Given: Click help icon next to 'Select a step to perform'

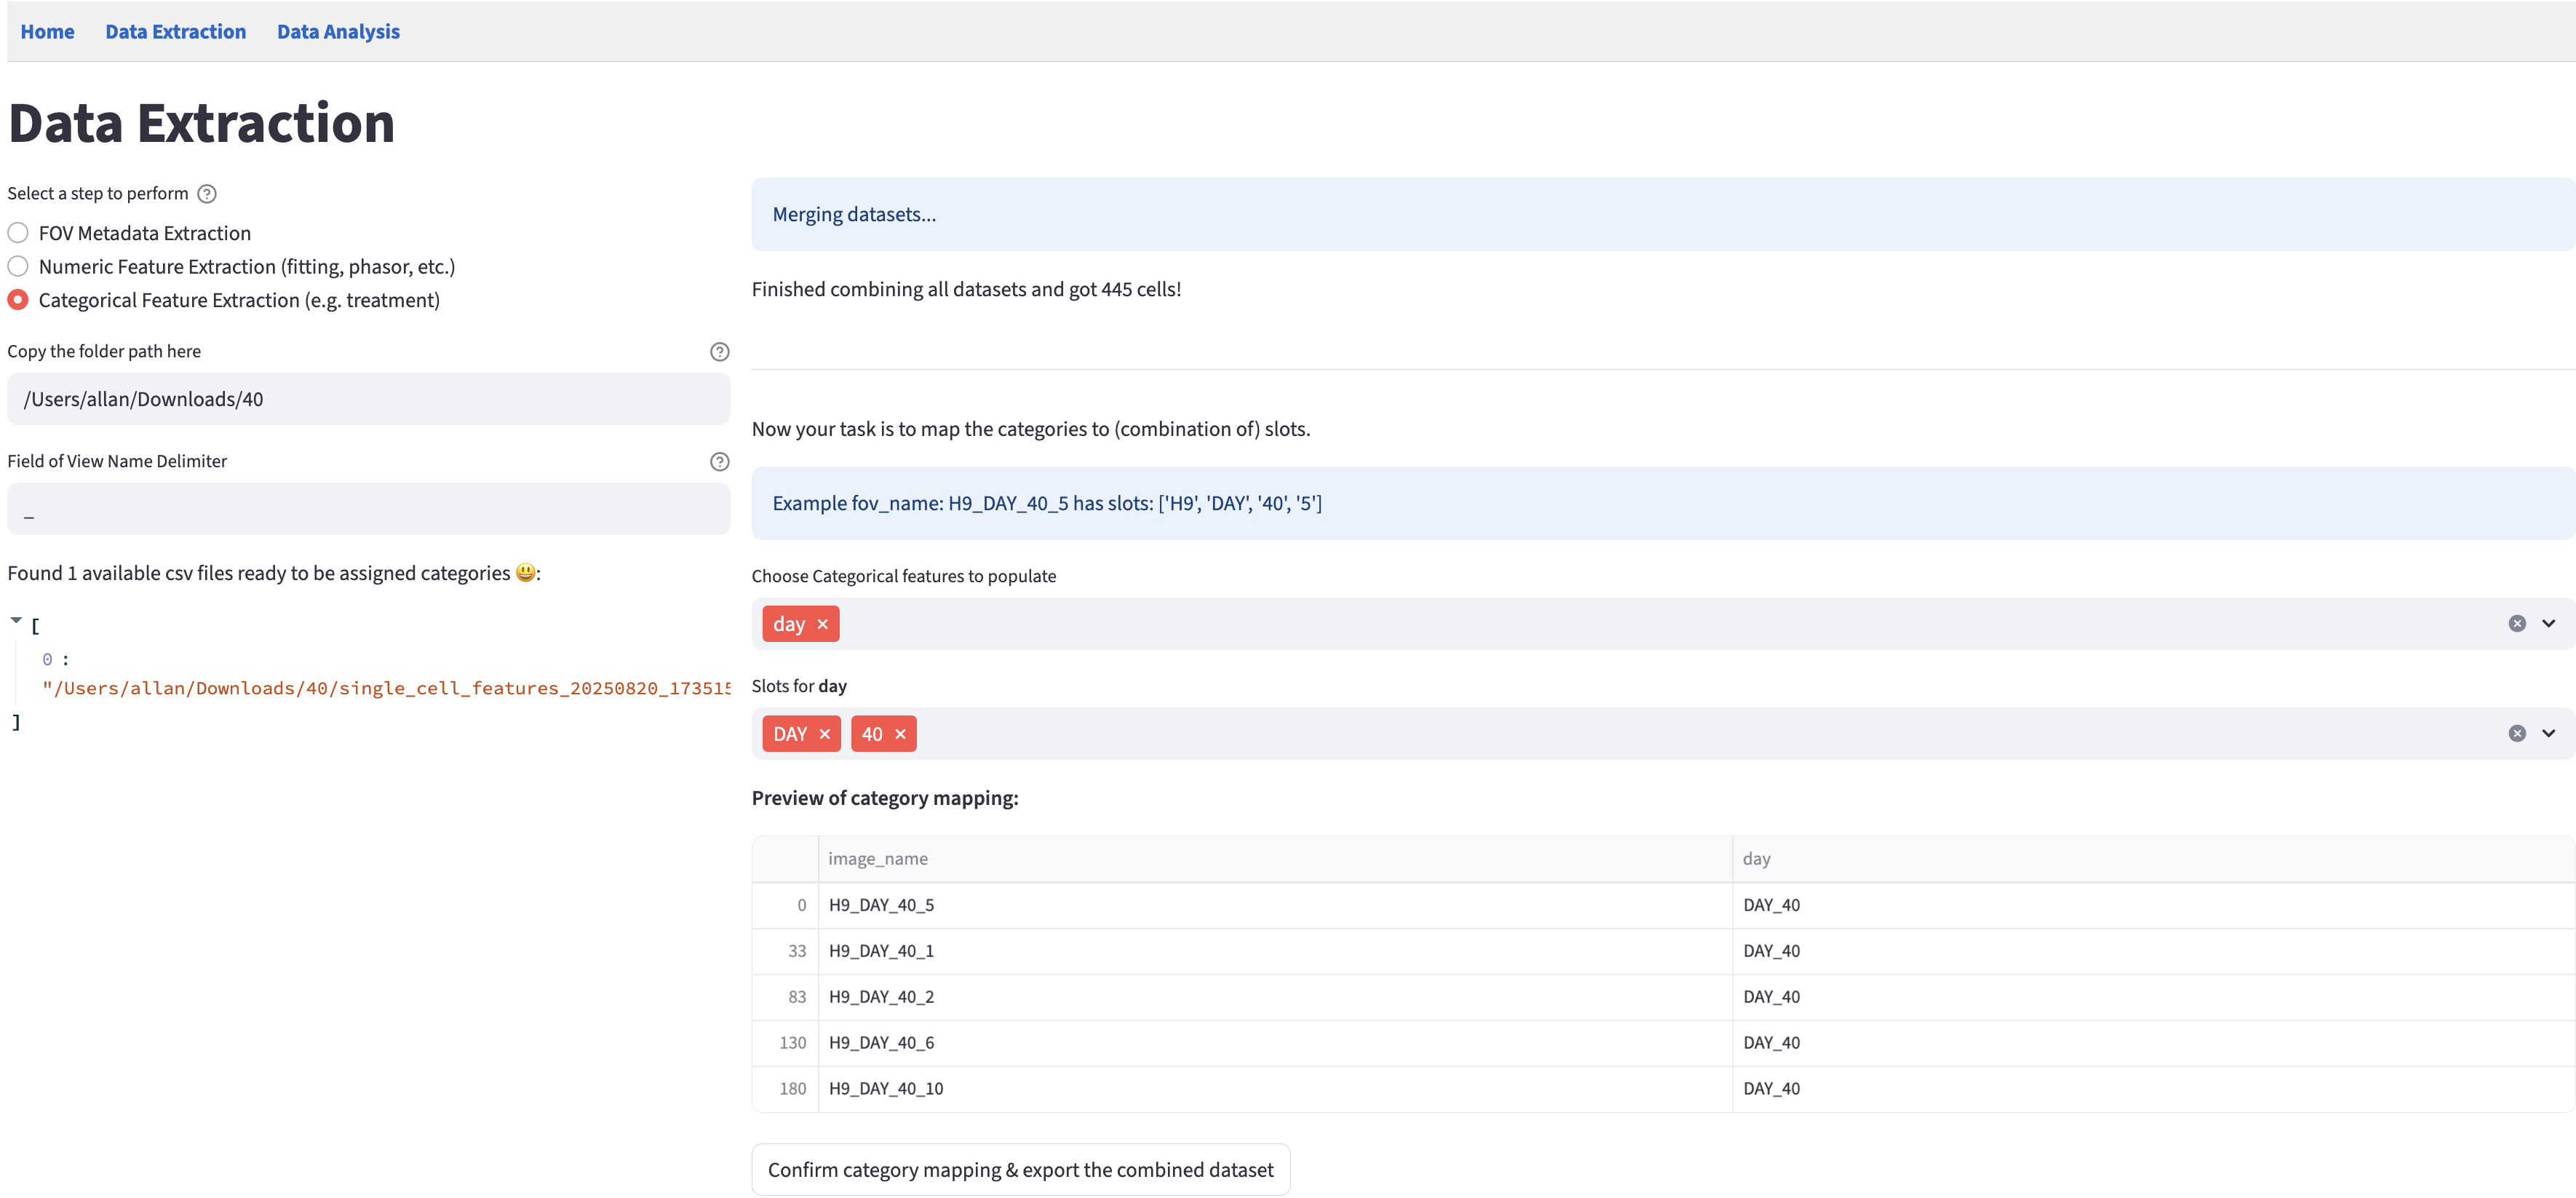Looking at the screenshot, I should coord(207,194).
